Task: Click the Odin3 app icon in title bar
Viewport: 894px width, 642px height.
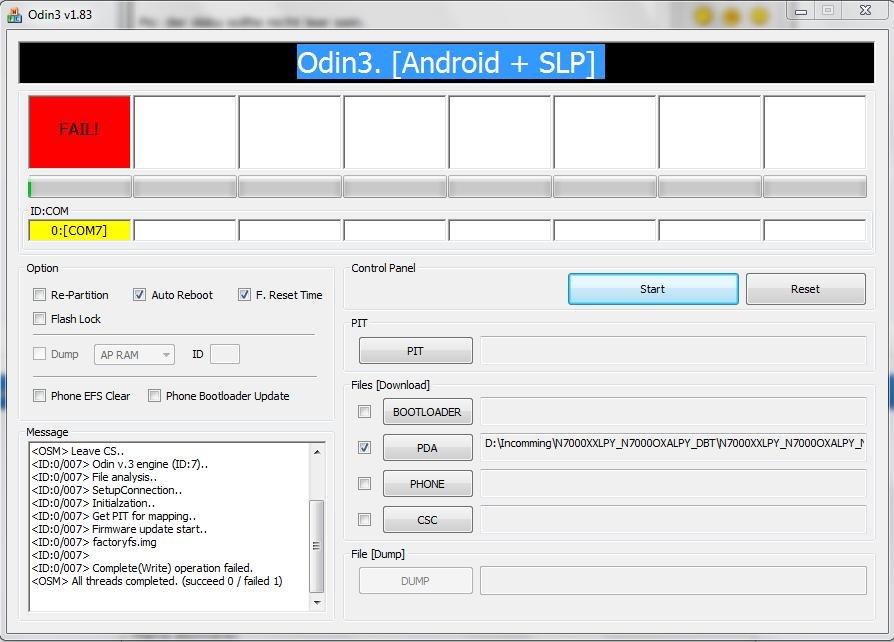Action: pos(14,15)
